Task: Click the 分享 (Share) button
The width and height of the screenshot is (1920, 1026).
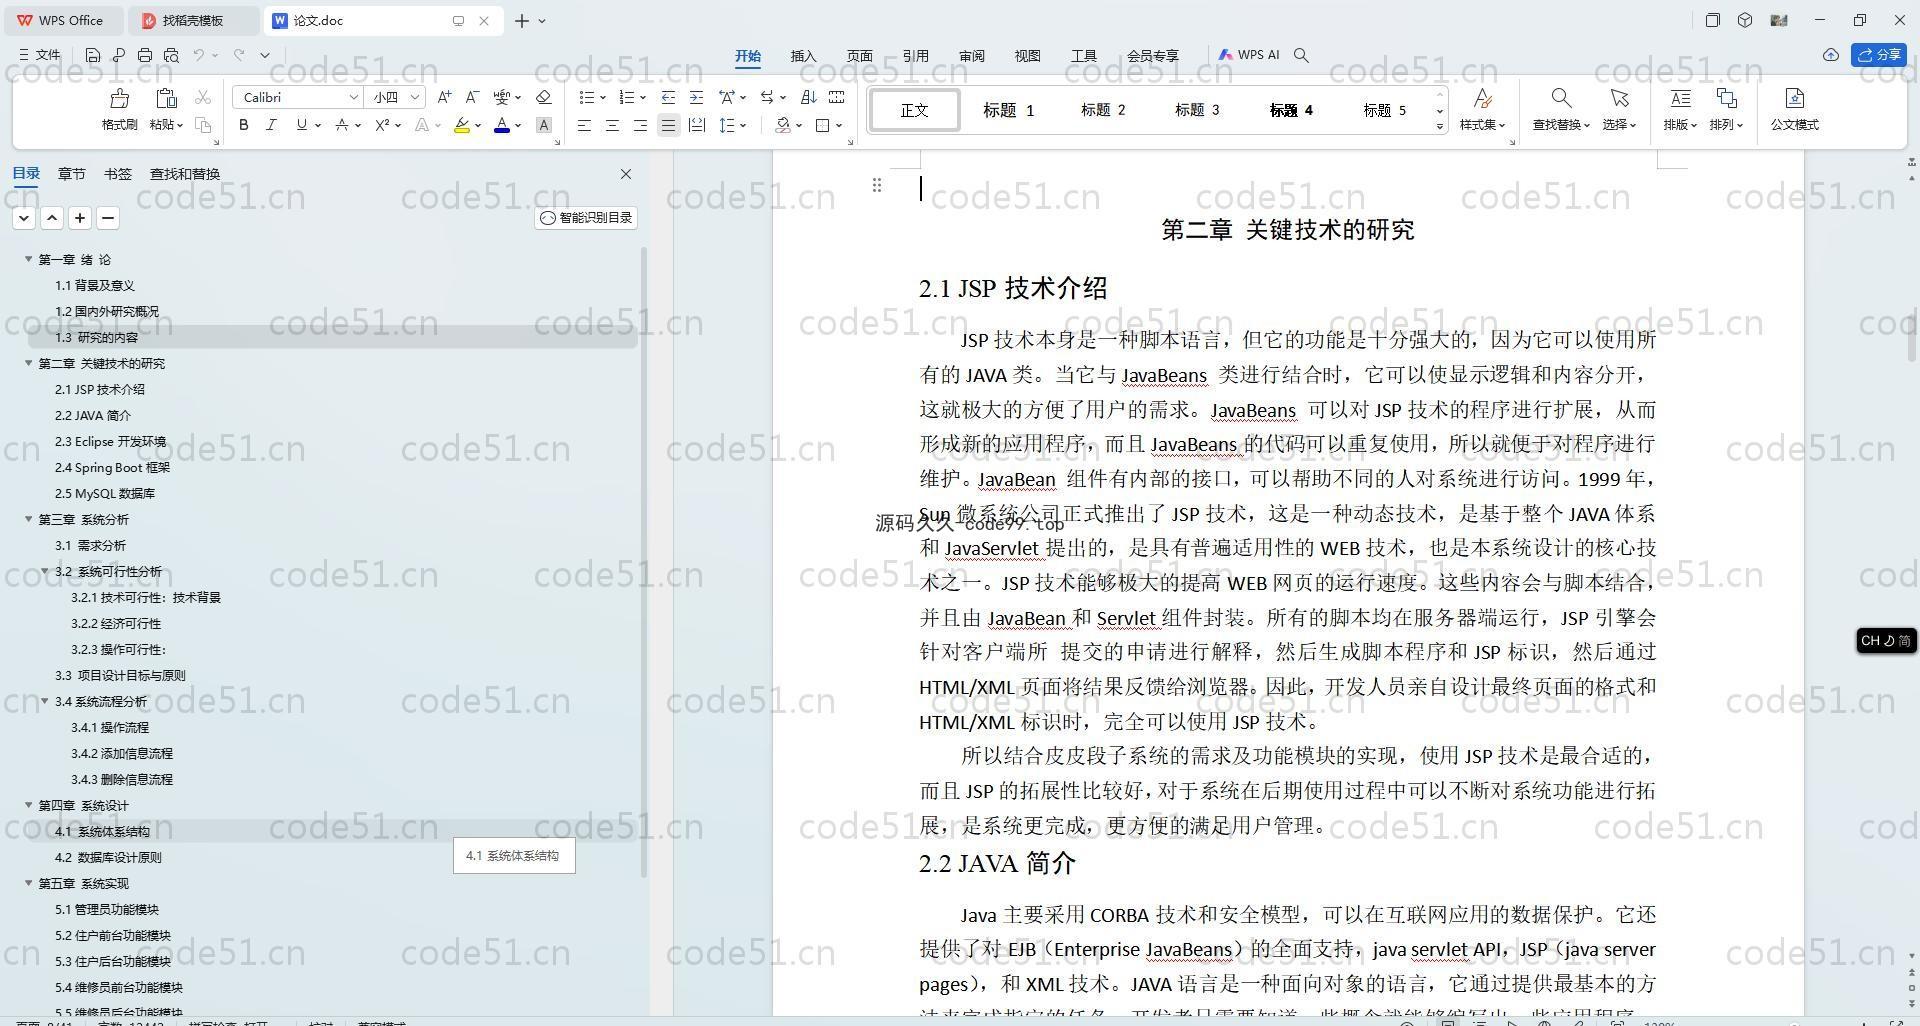Action: pyautogui.click(x=1879, y=55)
